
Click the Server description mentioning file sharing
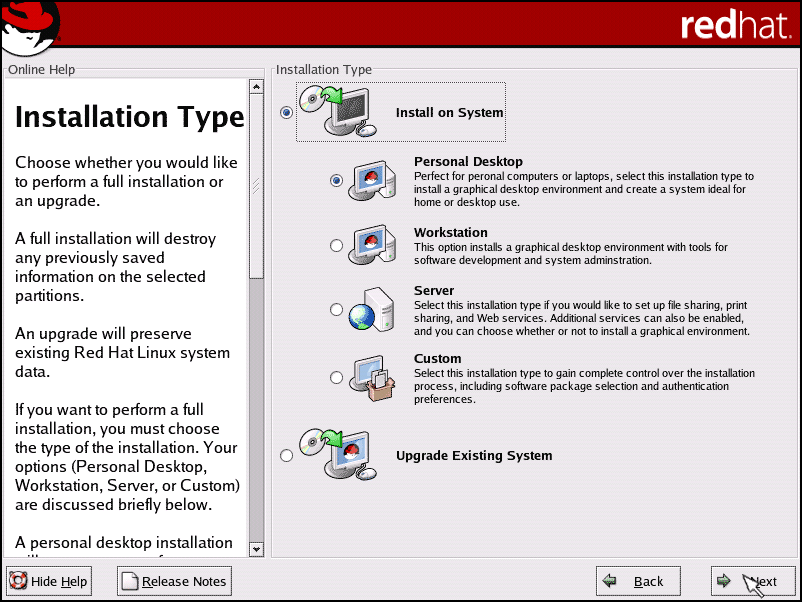click(582, 318)
